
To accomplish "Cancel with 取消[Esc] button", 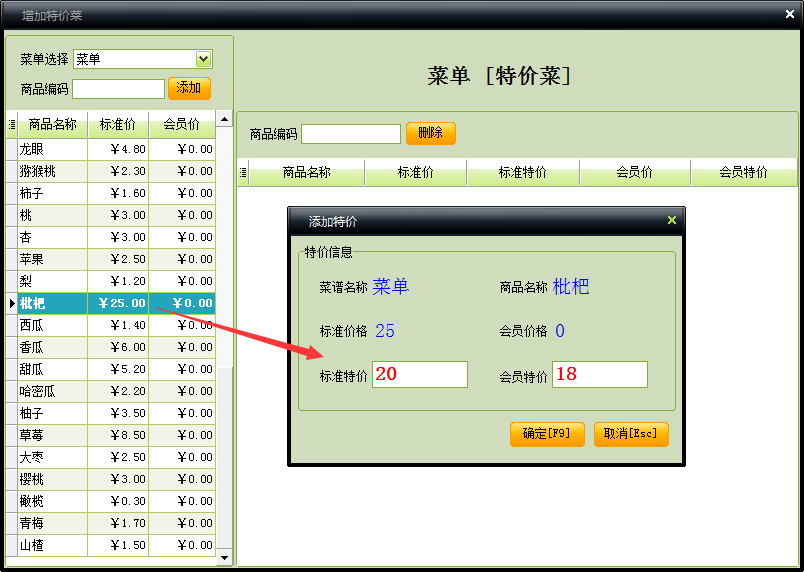I will 631,434.
